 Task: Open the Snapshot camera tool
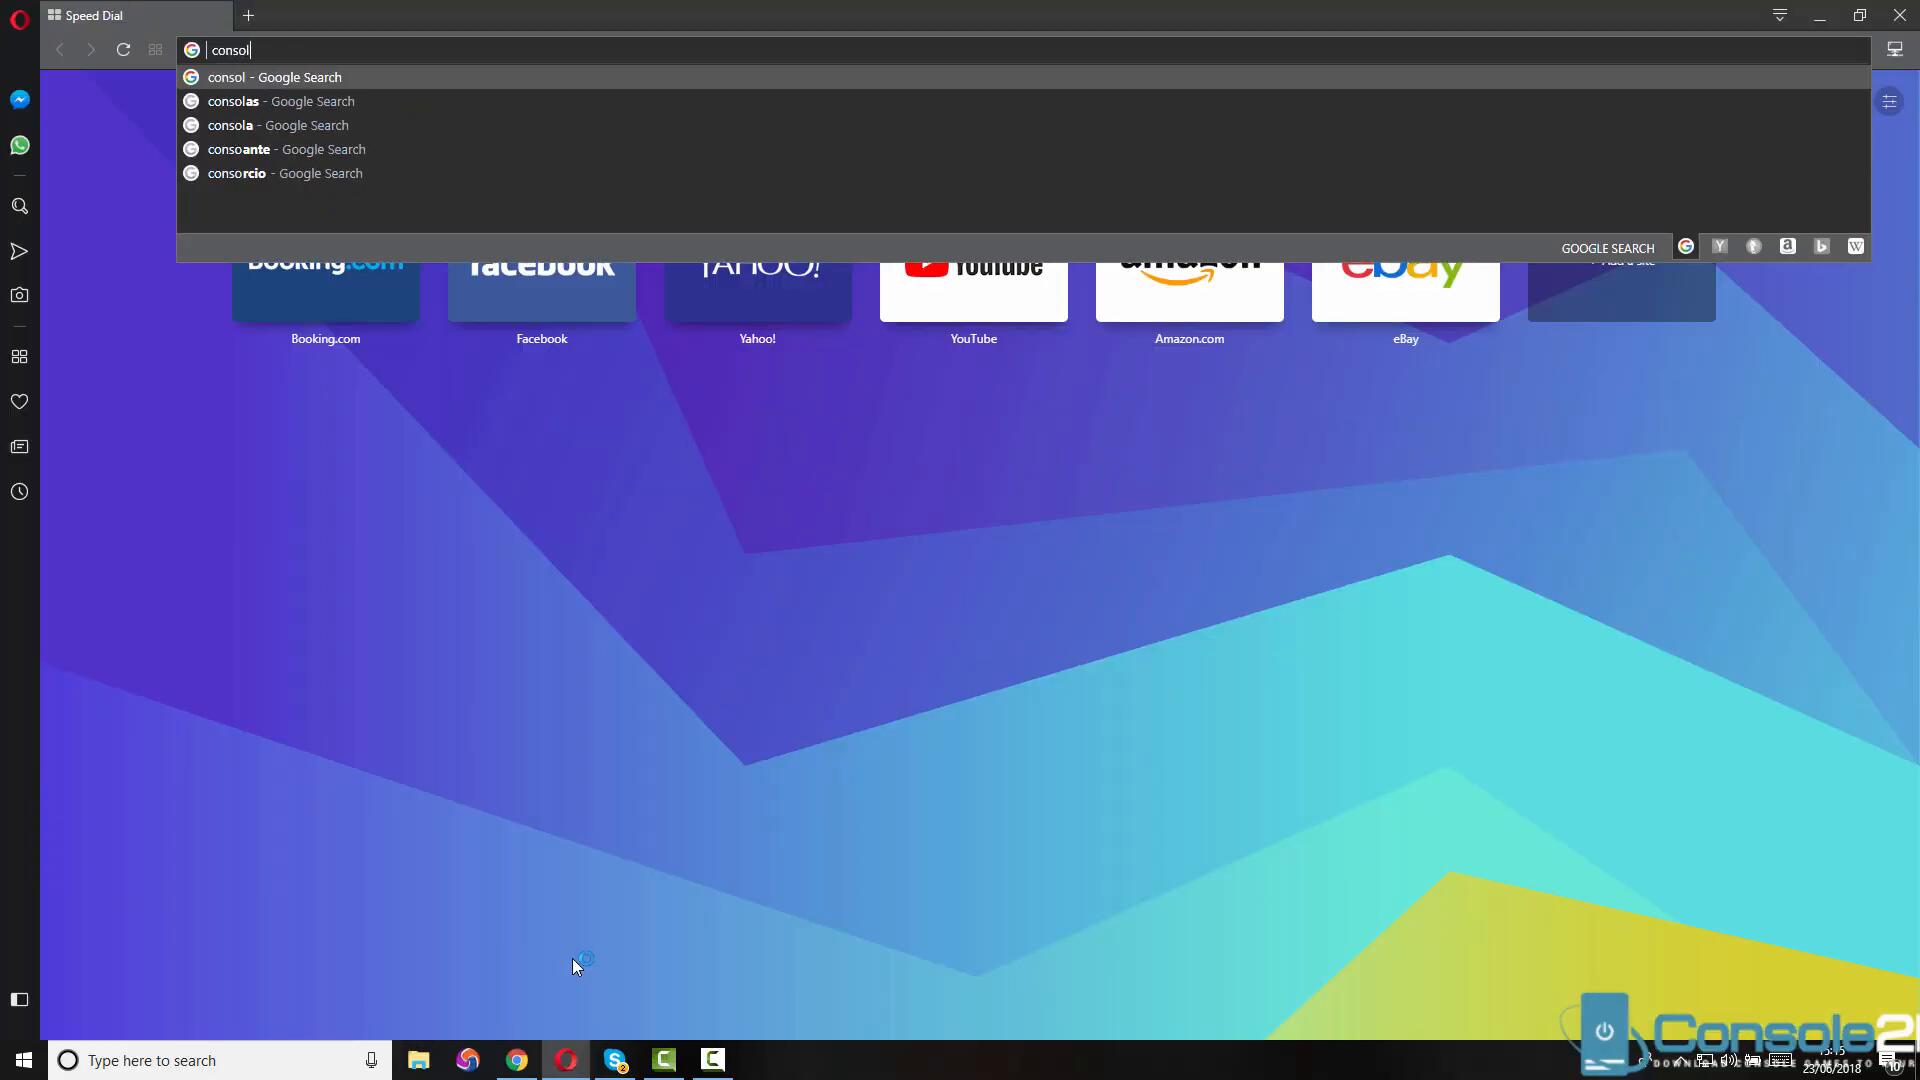coord(19,295)
